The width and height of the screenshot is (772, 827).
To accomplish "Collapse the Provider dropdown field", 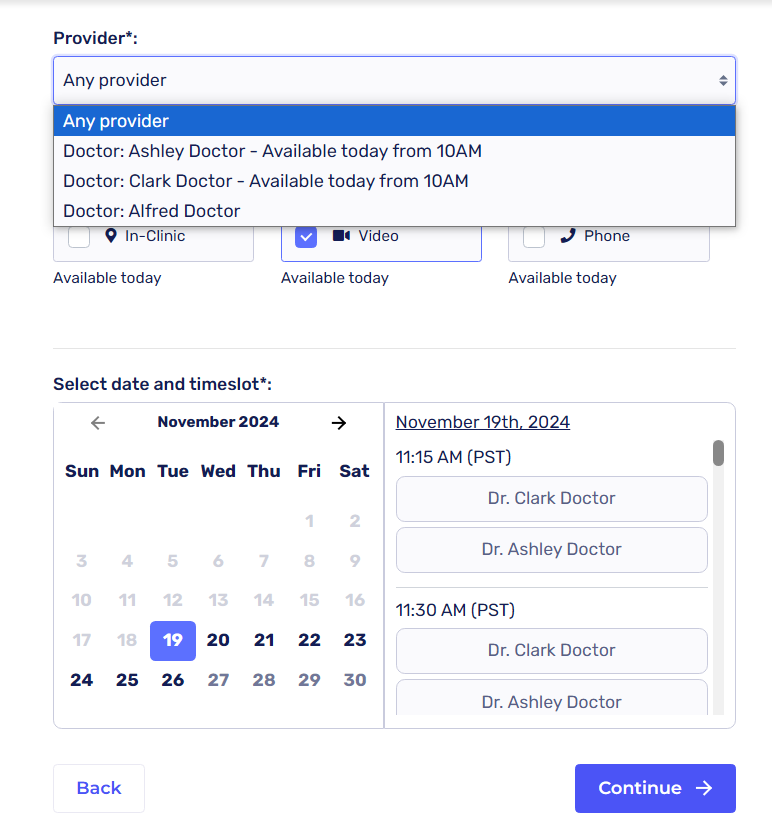I will 394,80.
